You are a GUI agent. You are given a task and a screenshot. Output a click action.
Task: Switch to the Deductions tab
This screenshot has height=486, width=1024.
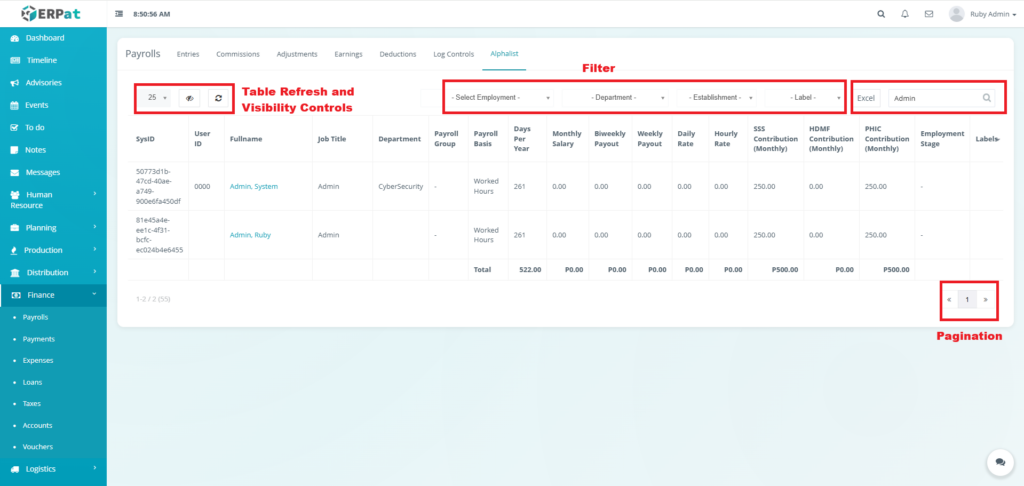click(398, 54)
